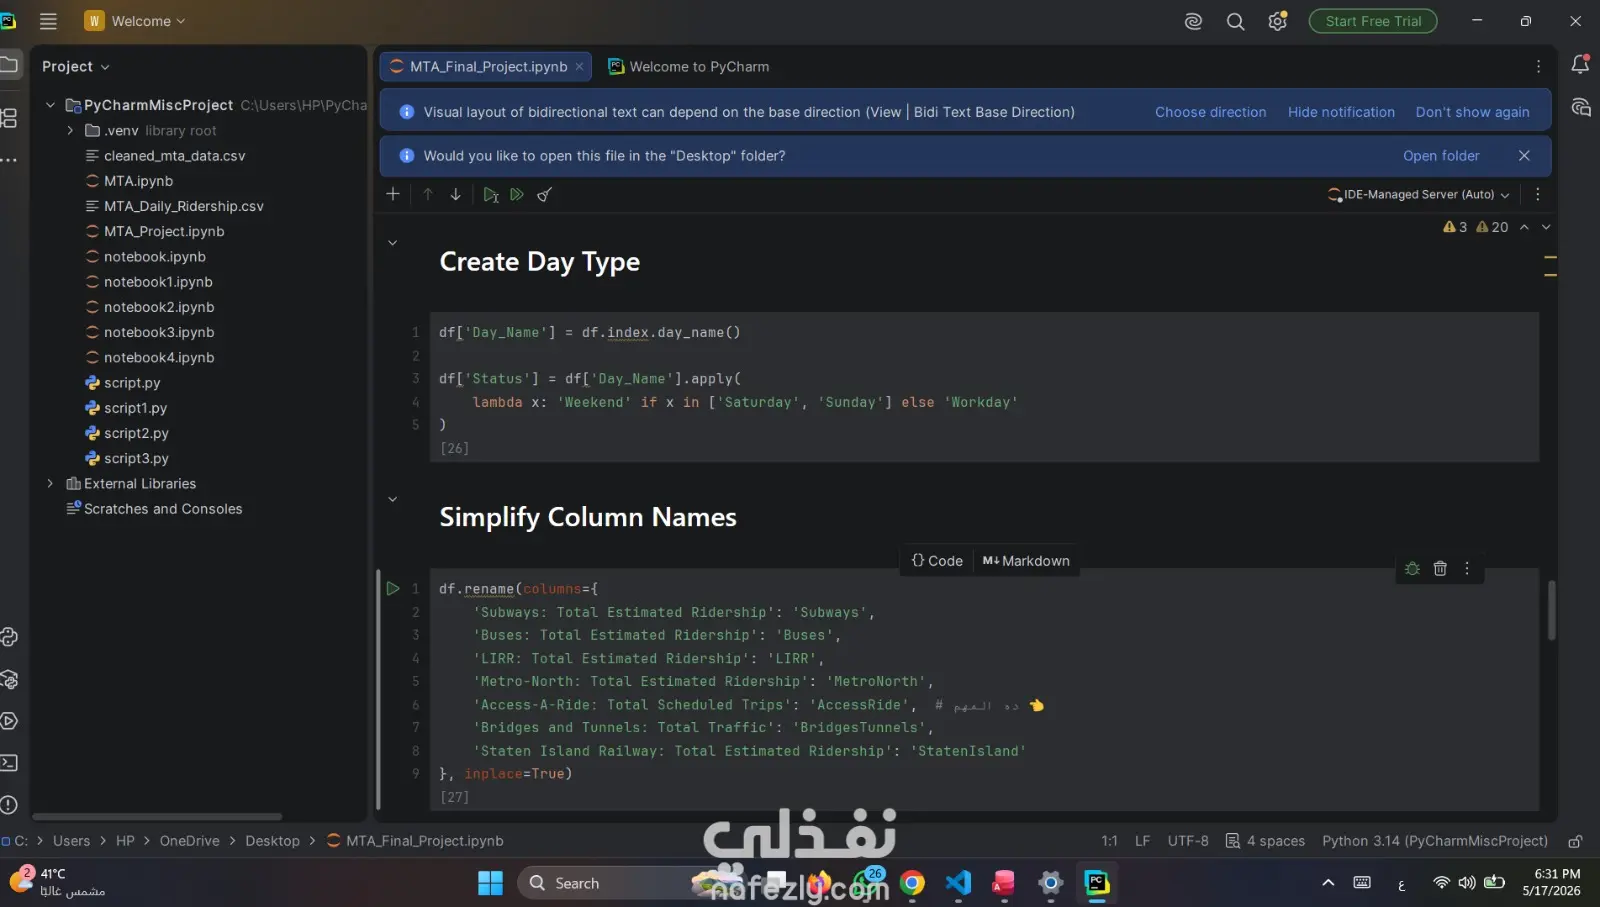Change the 4 spaces indent setting
The height and width of the screenshot is (907, 1600).
click(x=1265, y=841)
